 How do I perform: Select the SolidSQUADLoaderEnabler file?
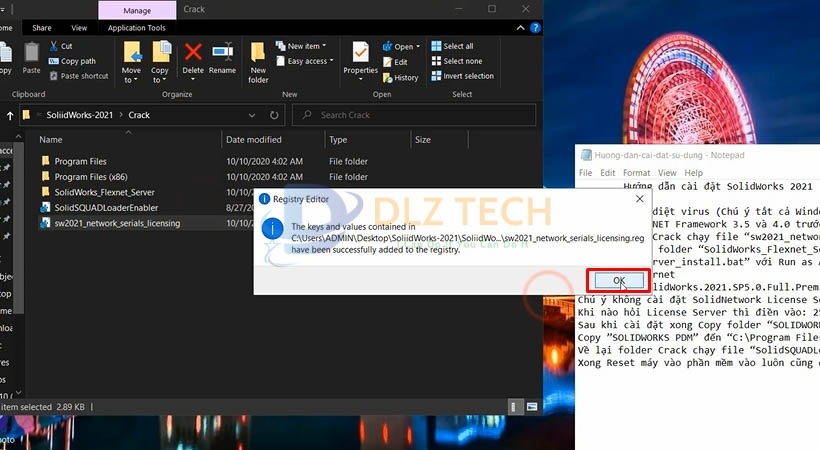(x=106, y=208)
